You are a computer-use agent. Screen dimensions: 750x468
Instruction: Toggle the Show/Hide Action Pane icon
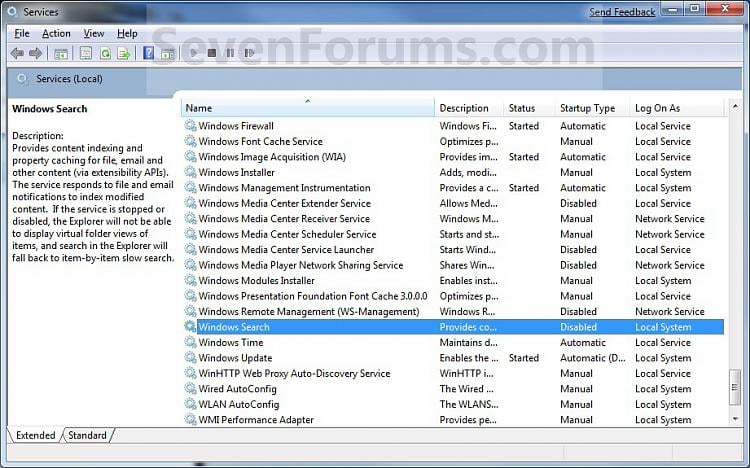[167, 54]
